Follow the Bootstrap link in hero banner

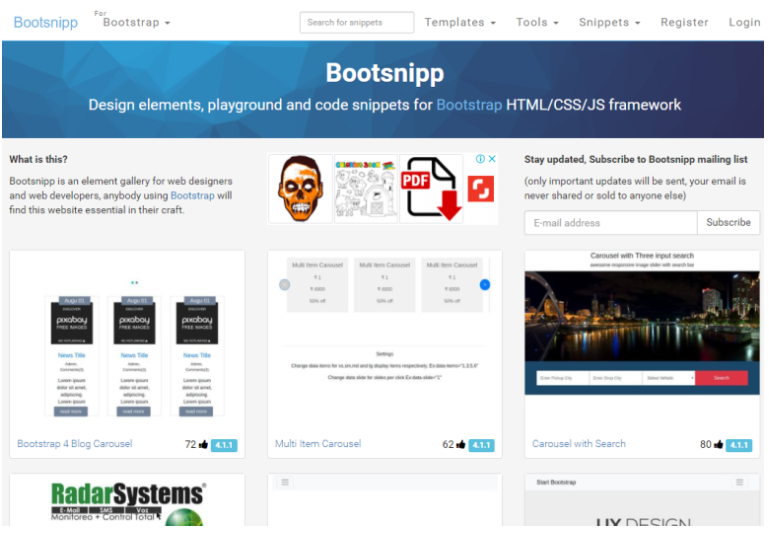(x=469, y=105)
